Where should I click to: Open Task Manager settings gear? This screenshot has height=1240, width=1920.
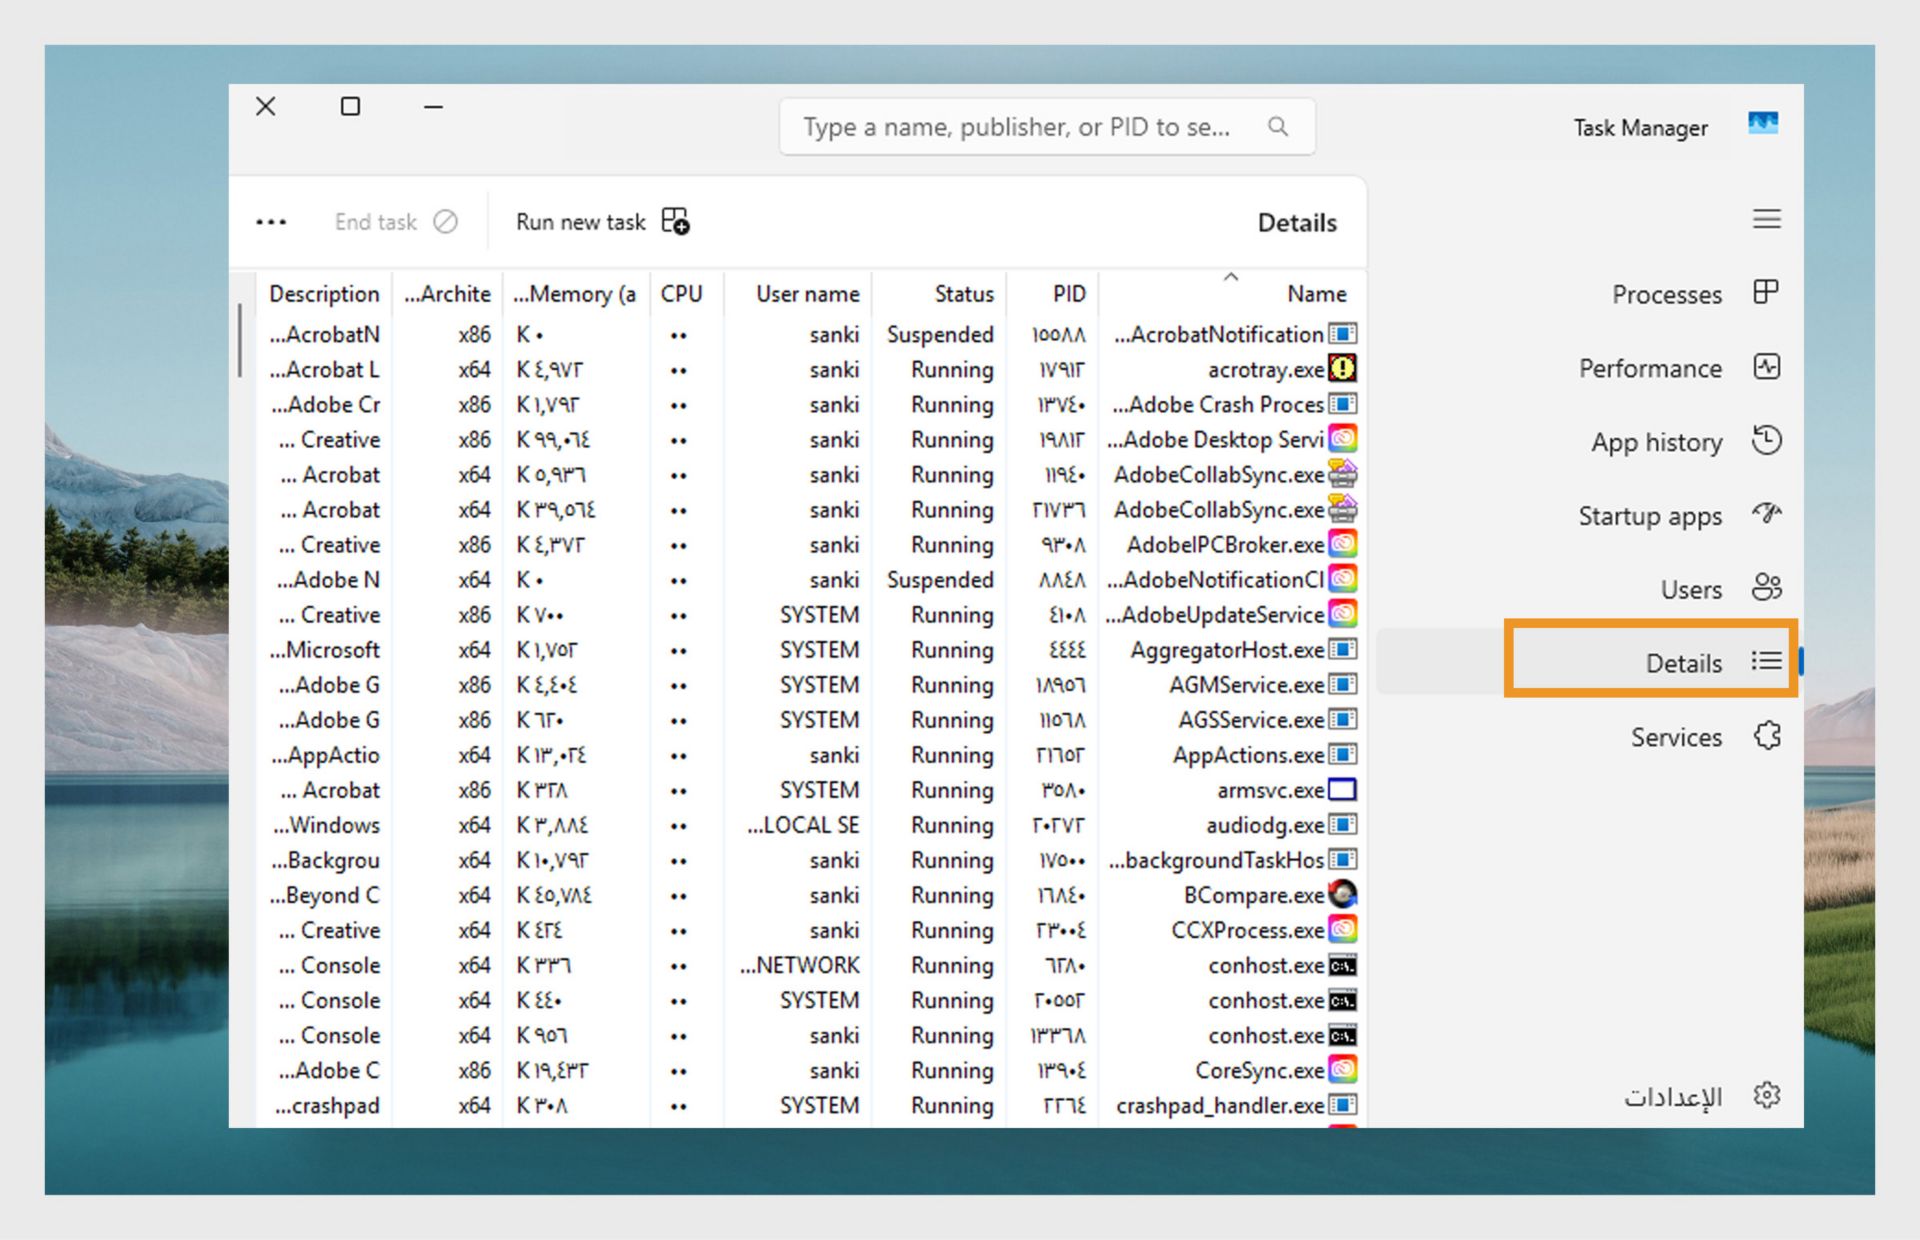pyautogui.click(x=1766, y=1095)
